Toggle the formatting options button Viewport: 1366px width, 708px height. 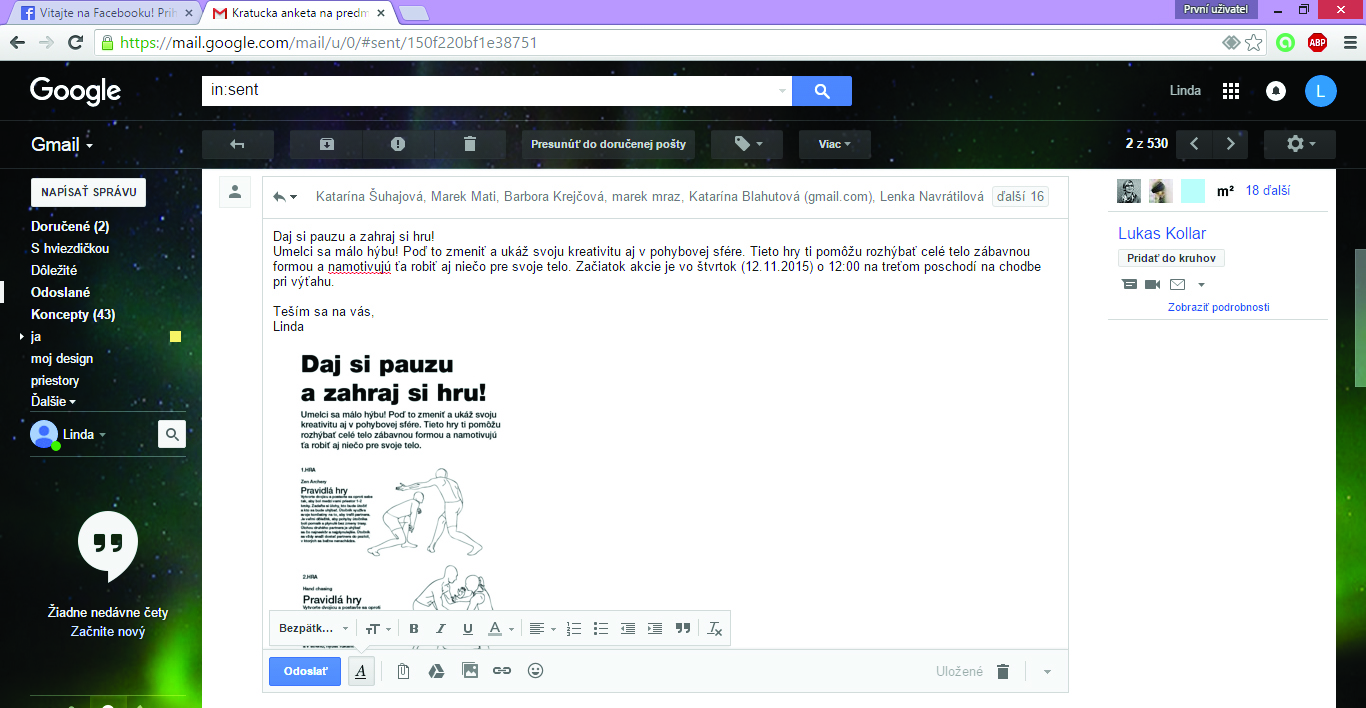[x=360, y=671]
